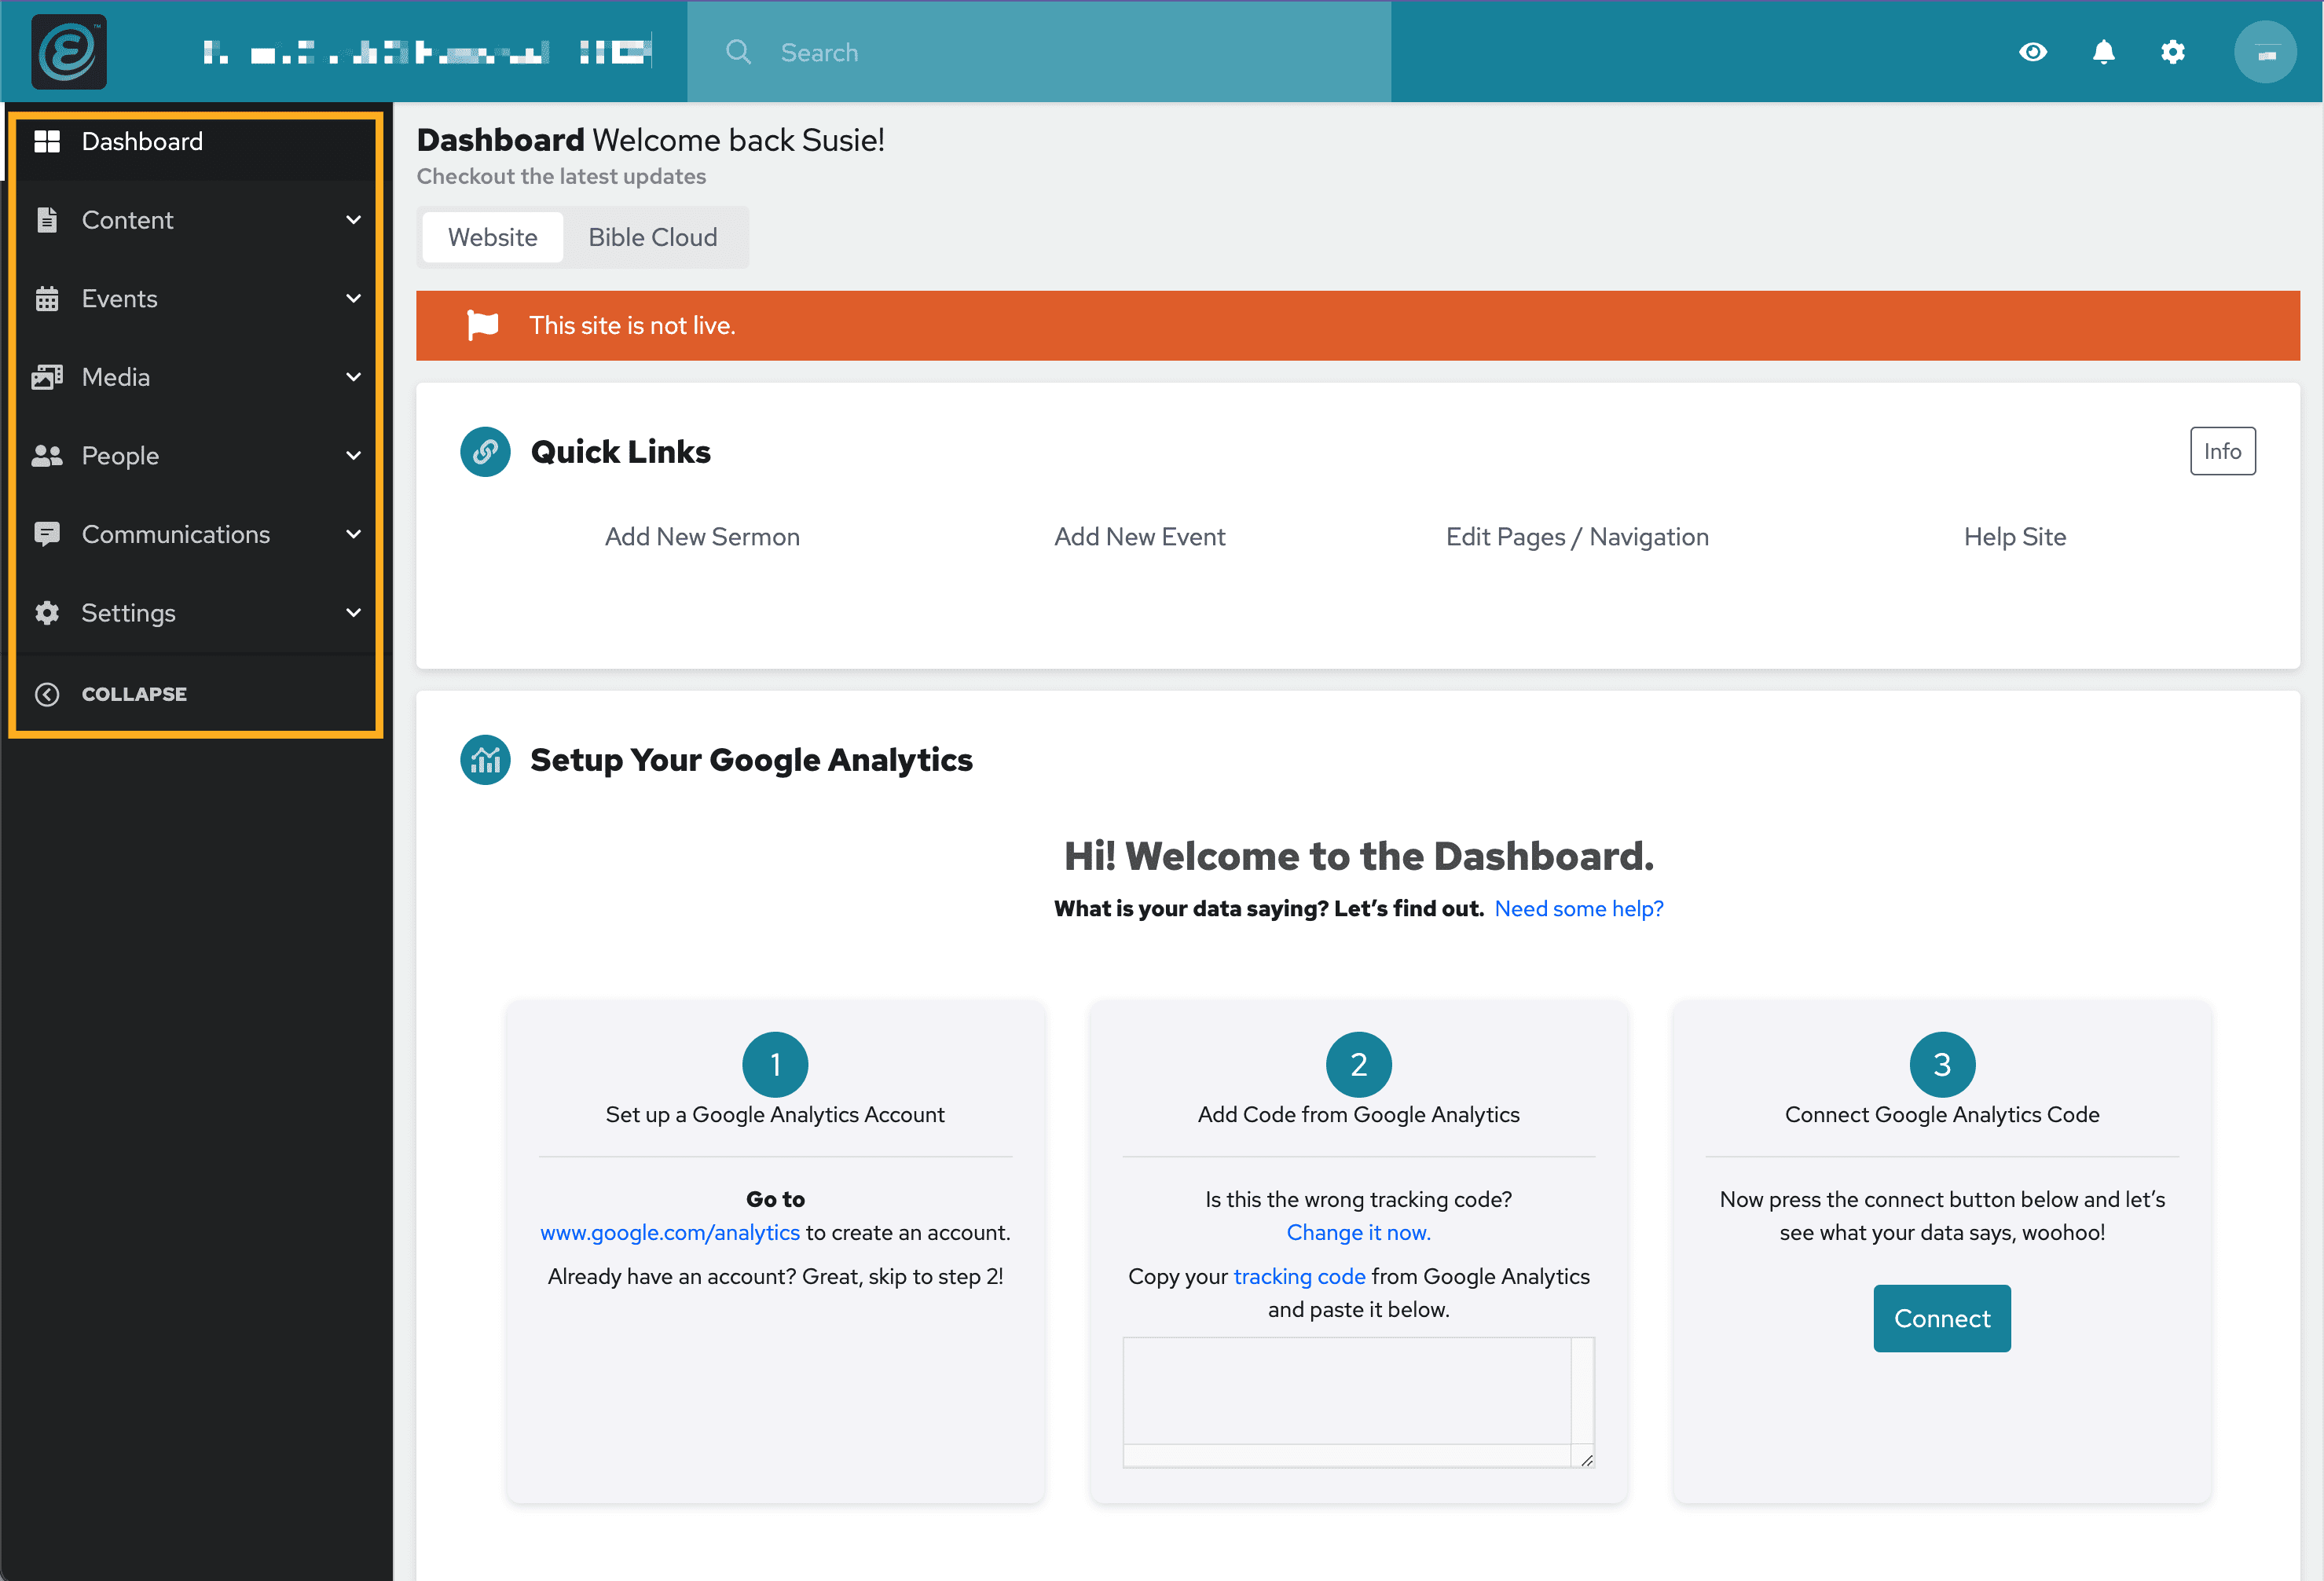The height and width of the screenshot is (1581, 2324).
Task: Click the People group icon
Action: click(x=47, y=456)
